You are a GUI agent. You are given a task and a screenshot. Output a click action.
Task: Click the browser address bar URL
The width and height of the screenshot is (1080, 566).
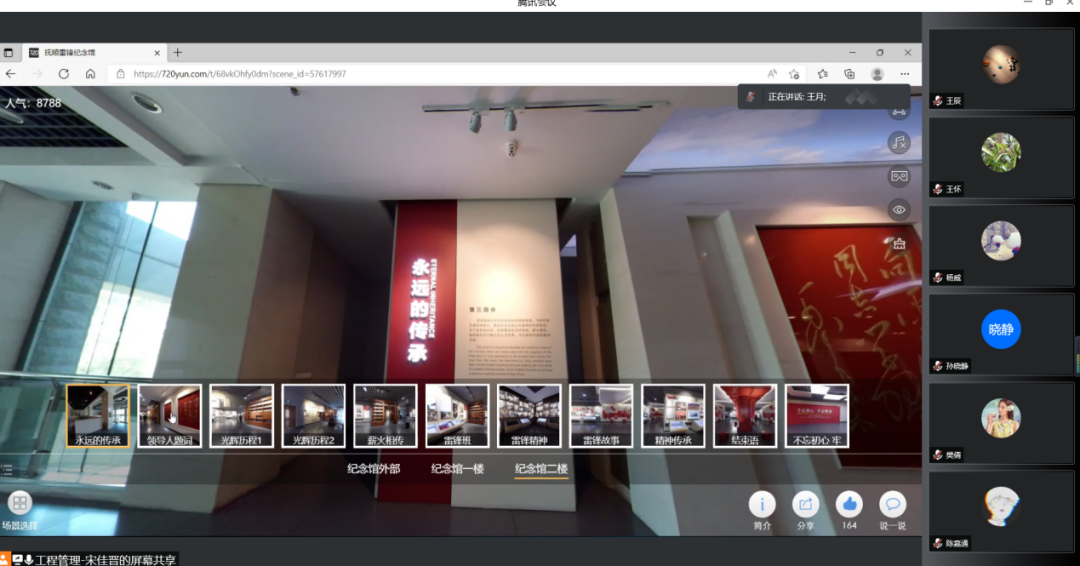(240, 74)
